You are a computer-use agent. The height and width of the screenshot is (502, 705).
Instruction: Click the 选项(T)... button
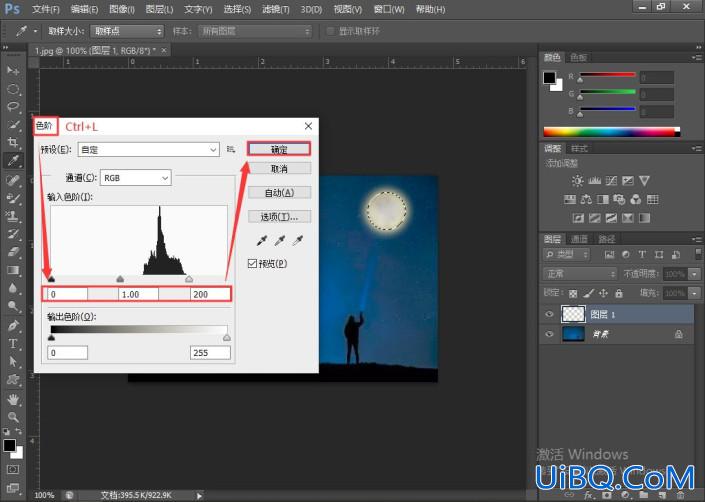point(279,217)
